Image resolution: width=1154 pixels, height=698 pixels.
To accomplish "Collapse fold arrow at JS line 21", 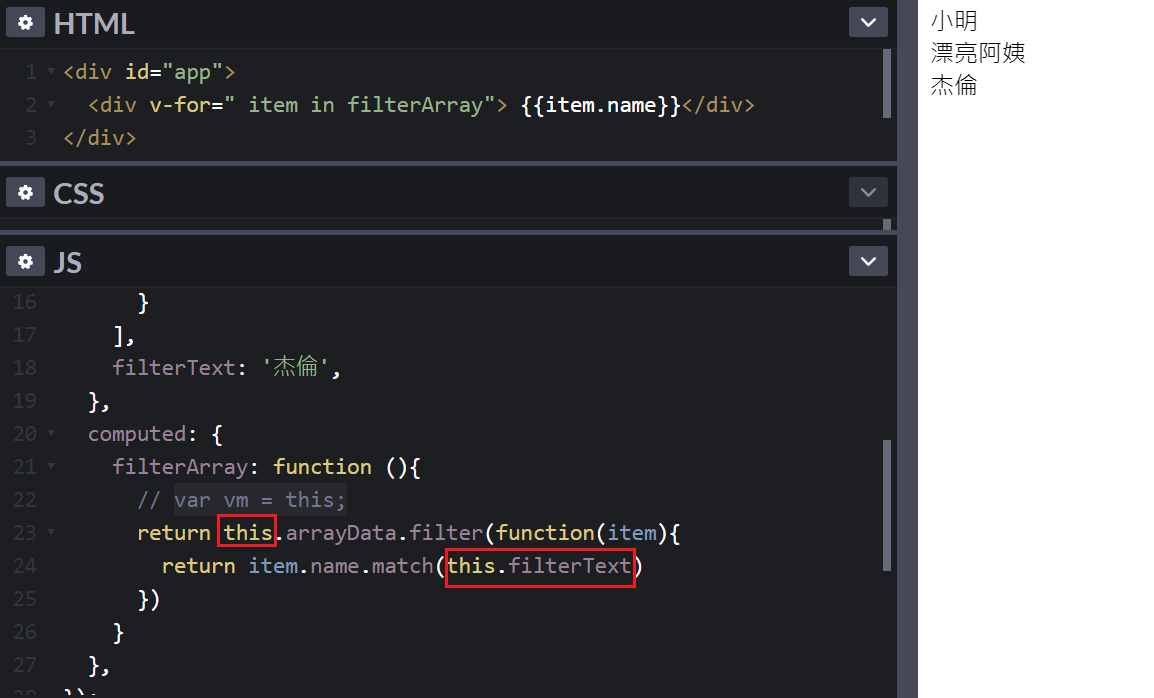I will click(x=51, y=466).
